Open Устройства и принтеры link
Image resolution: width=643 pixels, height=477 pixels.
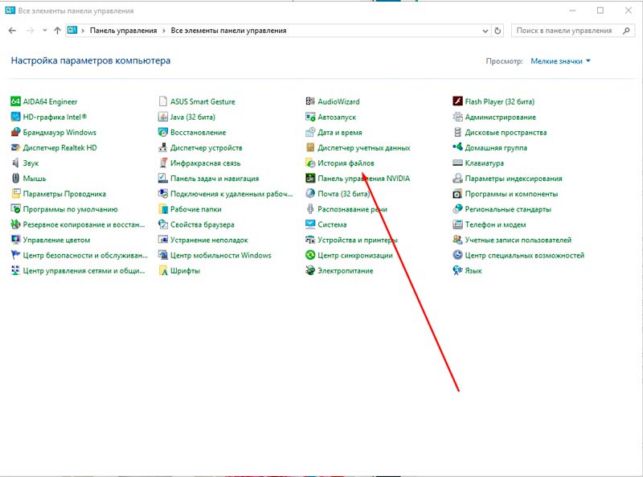click(358, 240)
